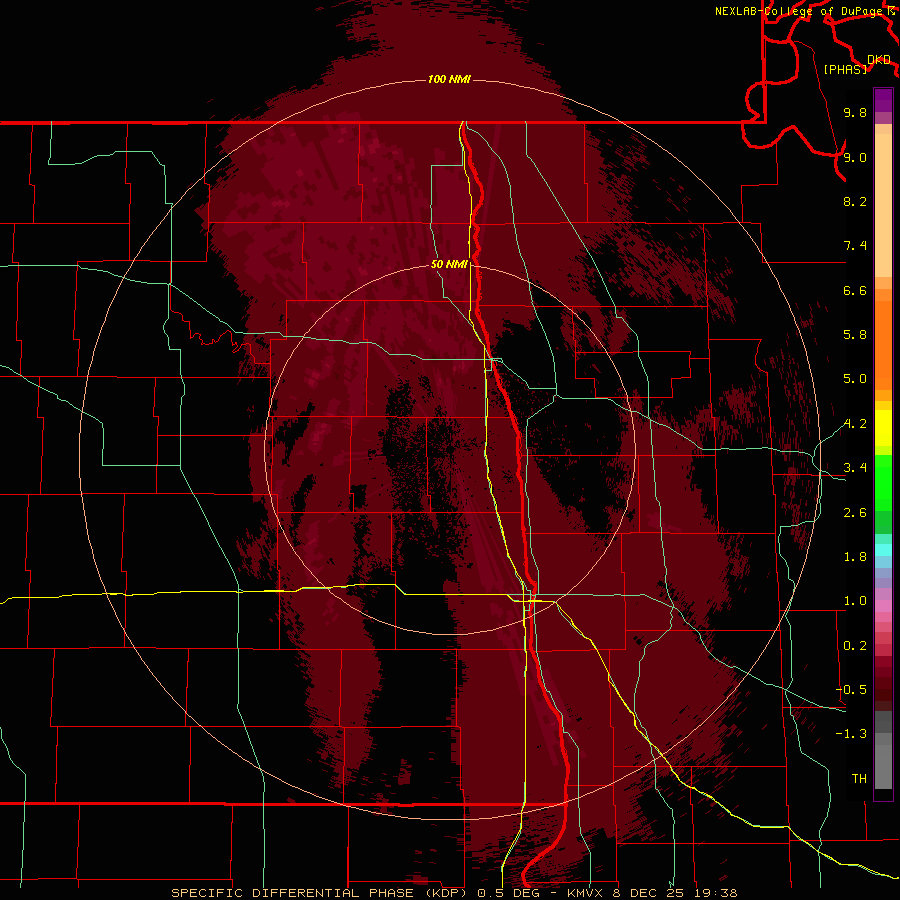Click the 100 NMI range ring label
The width and height of the screenshot is (900, 900).
click(x=449, y=79)
